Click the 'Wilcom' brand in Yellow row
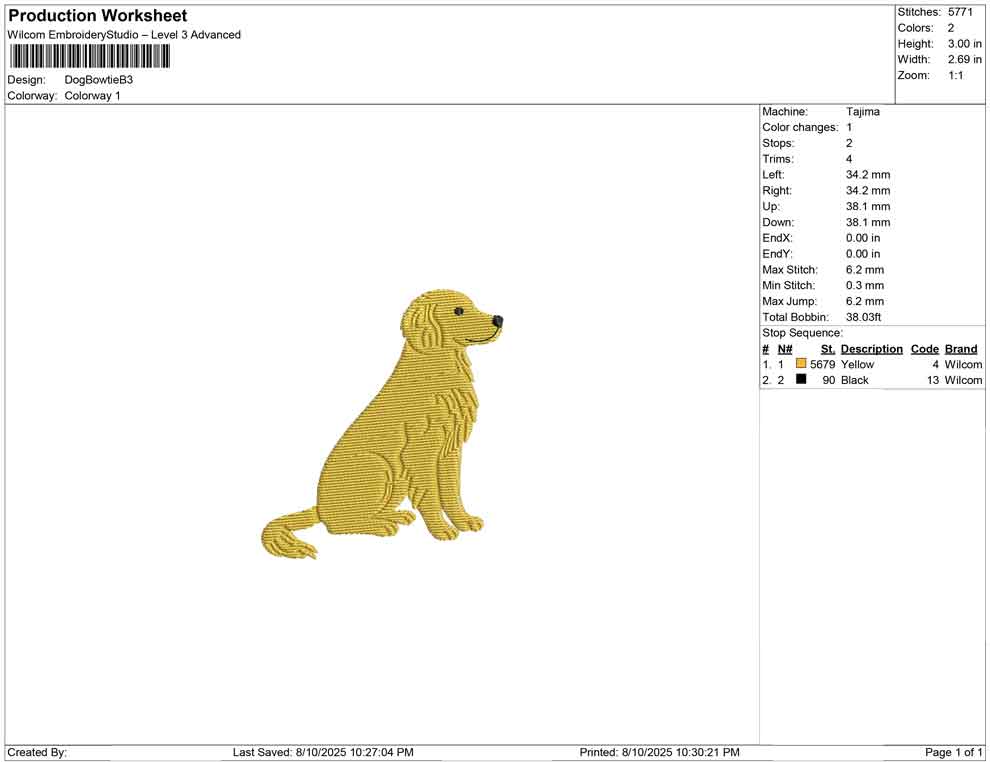This screenshot has height=762, width=990. 963,364
